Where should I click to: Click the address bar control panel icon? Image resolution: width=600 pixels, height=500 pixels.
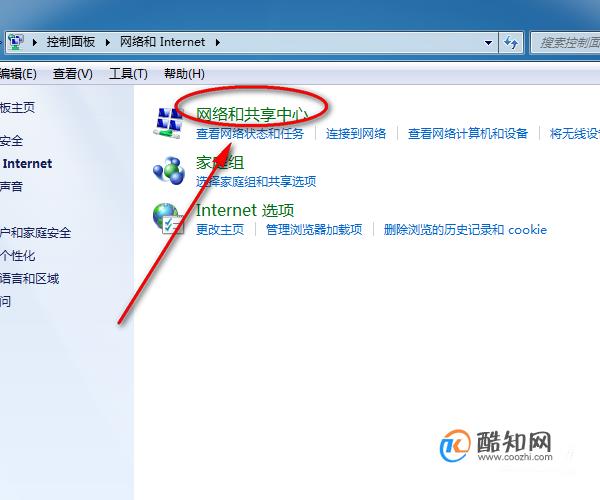click(16, 42)
